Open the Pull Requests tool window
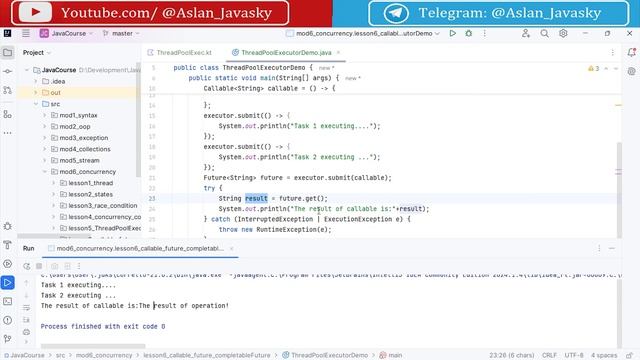Screen dimensions: 640x360 point(7,90)
